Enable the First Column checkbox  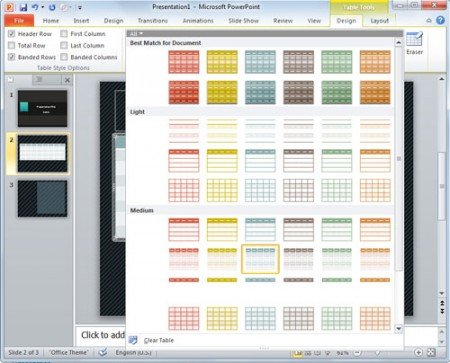(x=64, y=34)
